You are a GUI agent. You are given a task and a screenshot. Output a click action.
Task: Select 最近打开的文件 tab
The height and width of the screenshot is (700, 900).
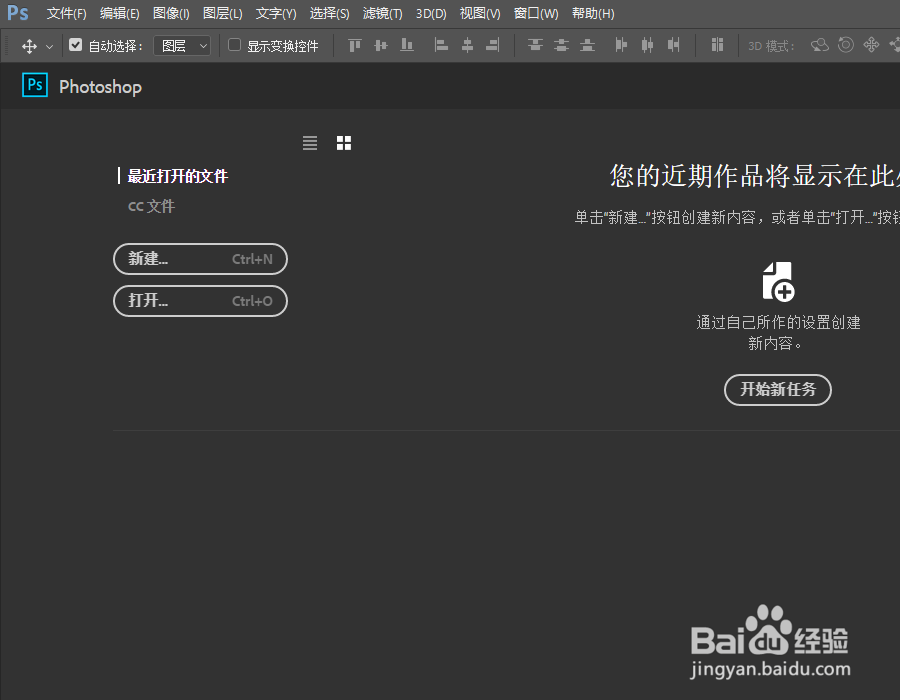[x=177, y=176]
